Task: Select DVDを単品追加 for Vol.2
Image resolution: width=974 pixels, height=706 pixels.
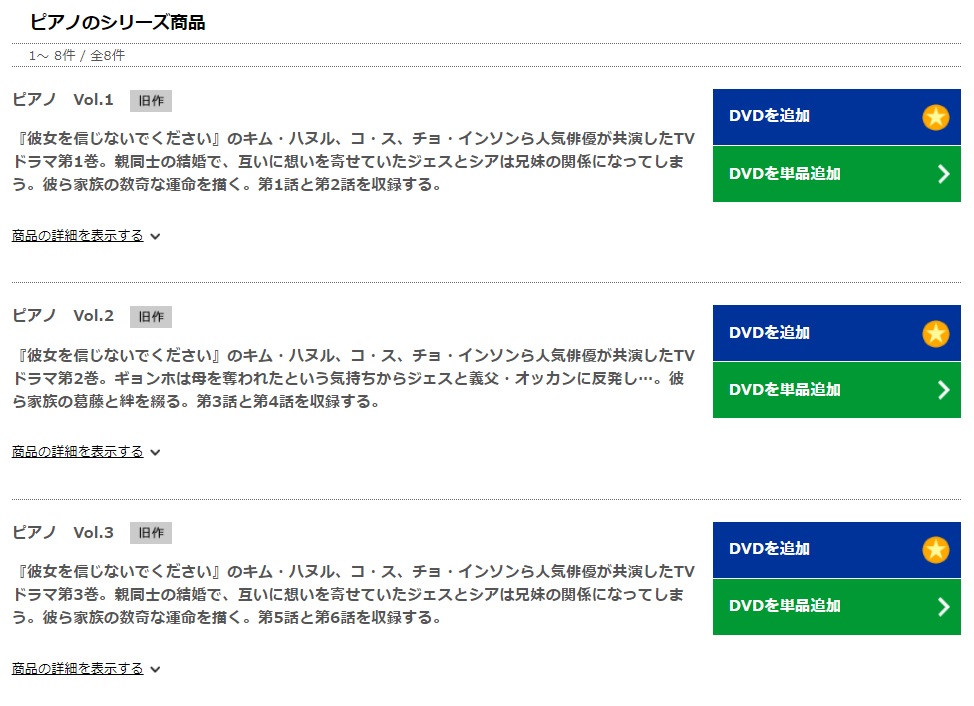Action: tap(837, 390)
